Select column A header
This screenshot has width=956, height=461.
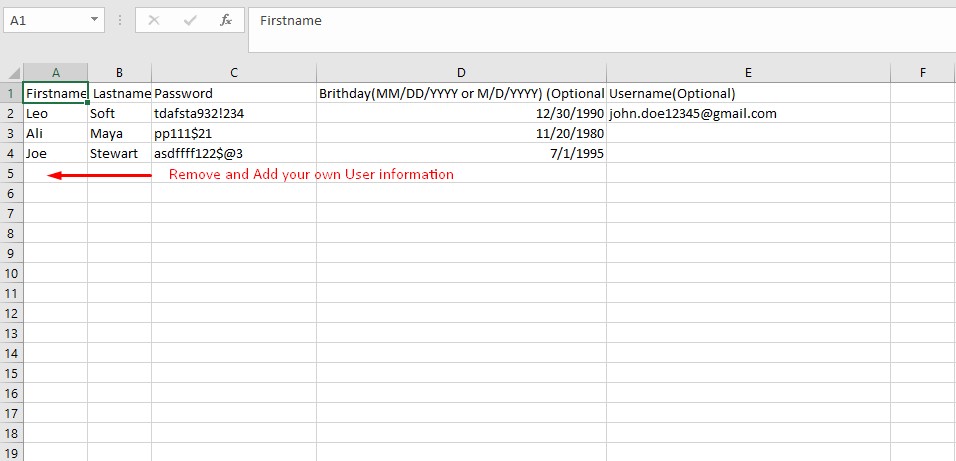click(55, 73)
